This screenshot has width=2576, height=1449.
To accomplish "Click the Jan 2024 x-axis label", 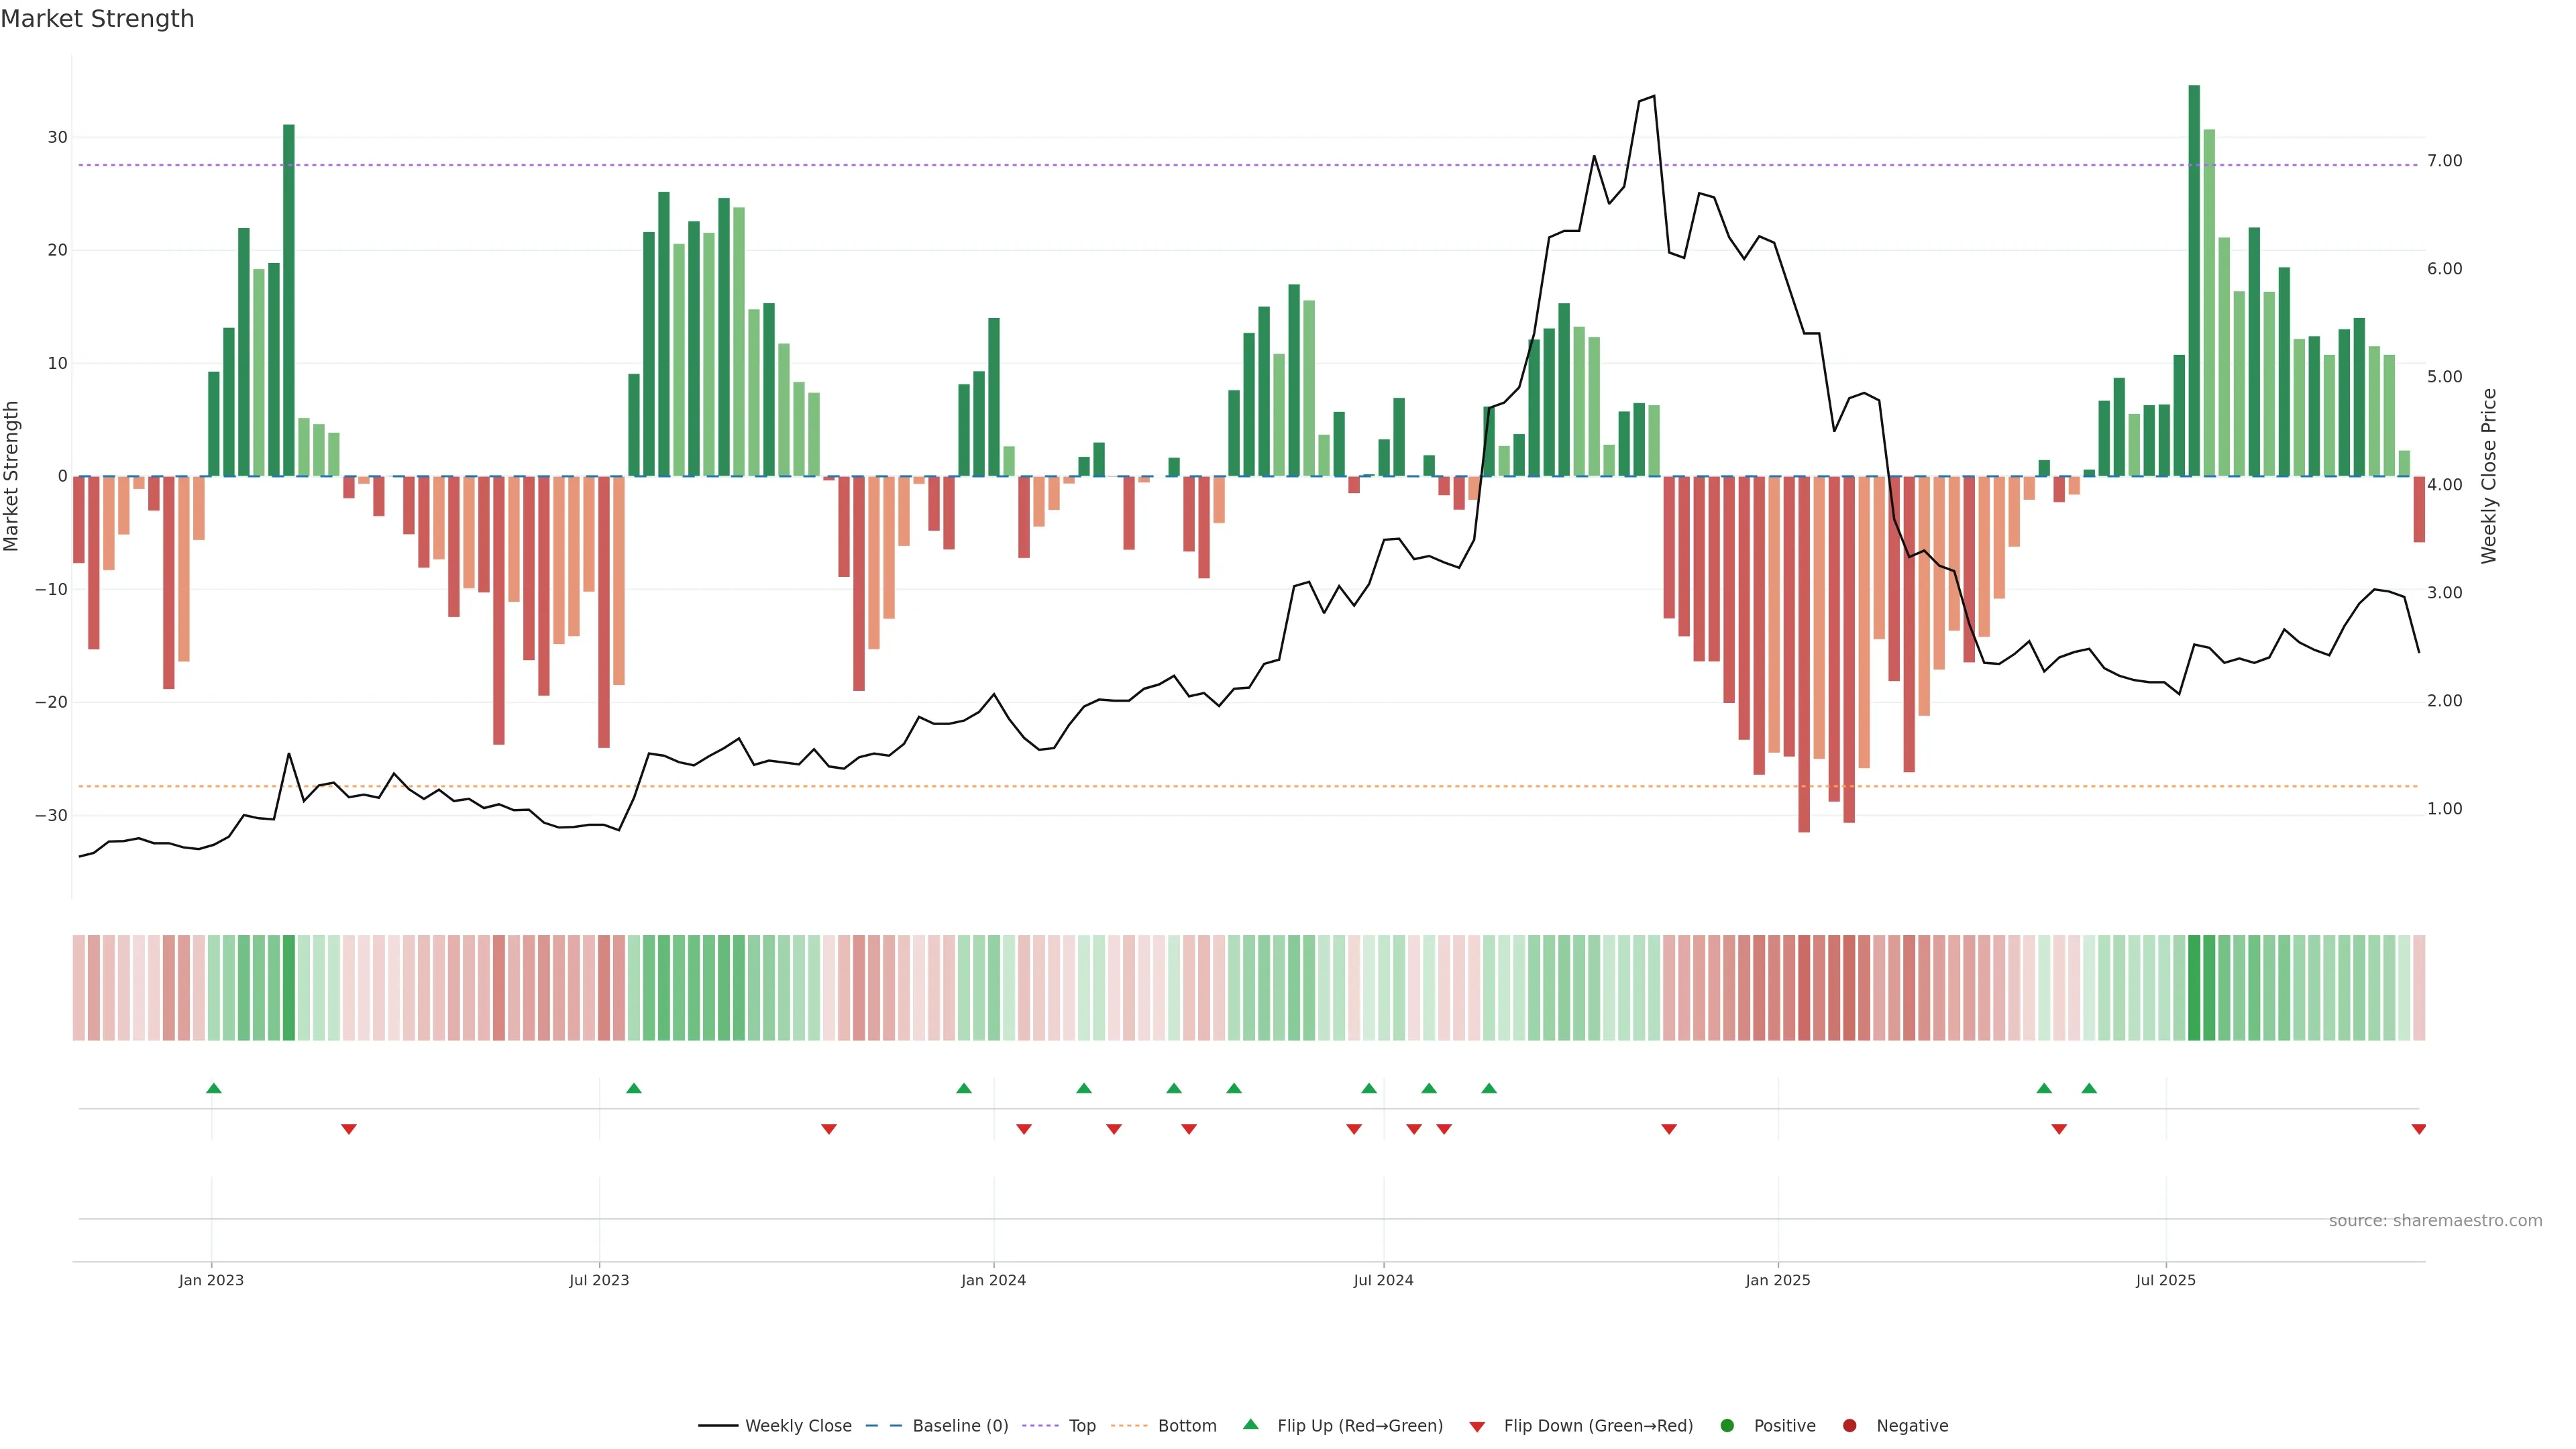I will coord(993,1280).
